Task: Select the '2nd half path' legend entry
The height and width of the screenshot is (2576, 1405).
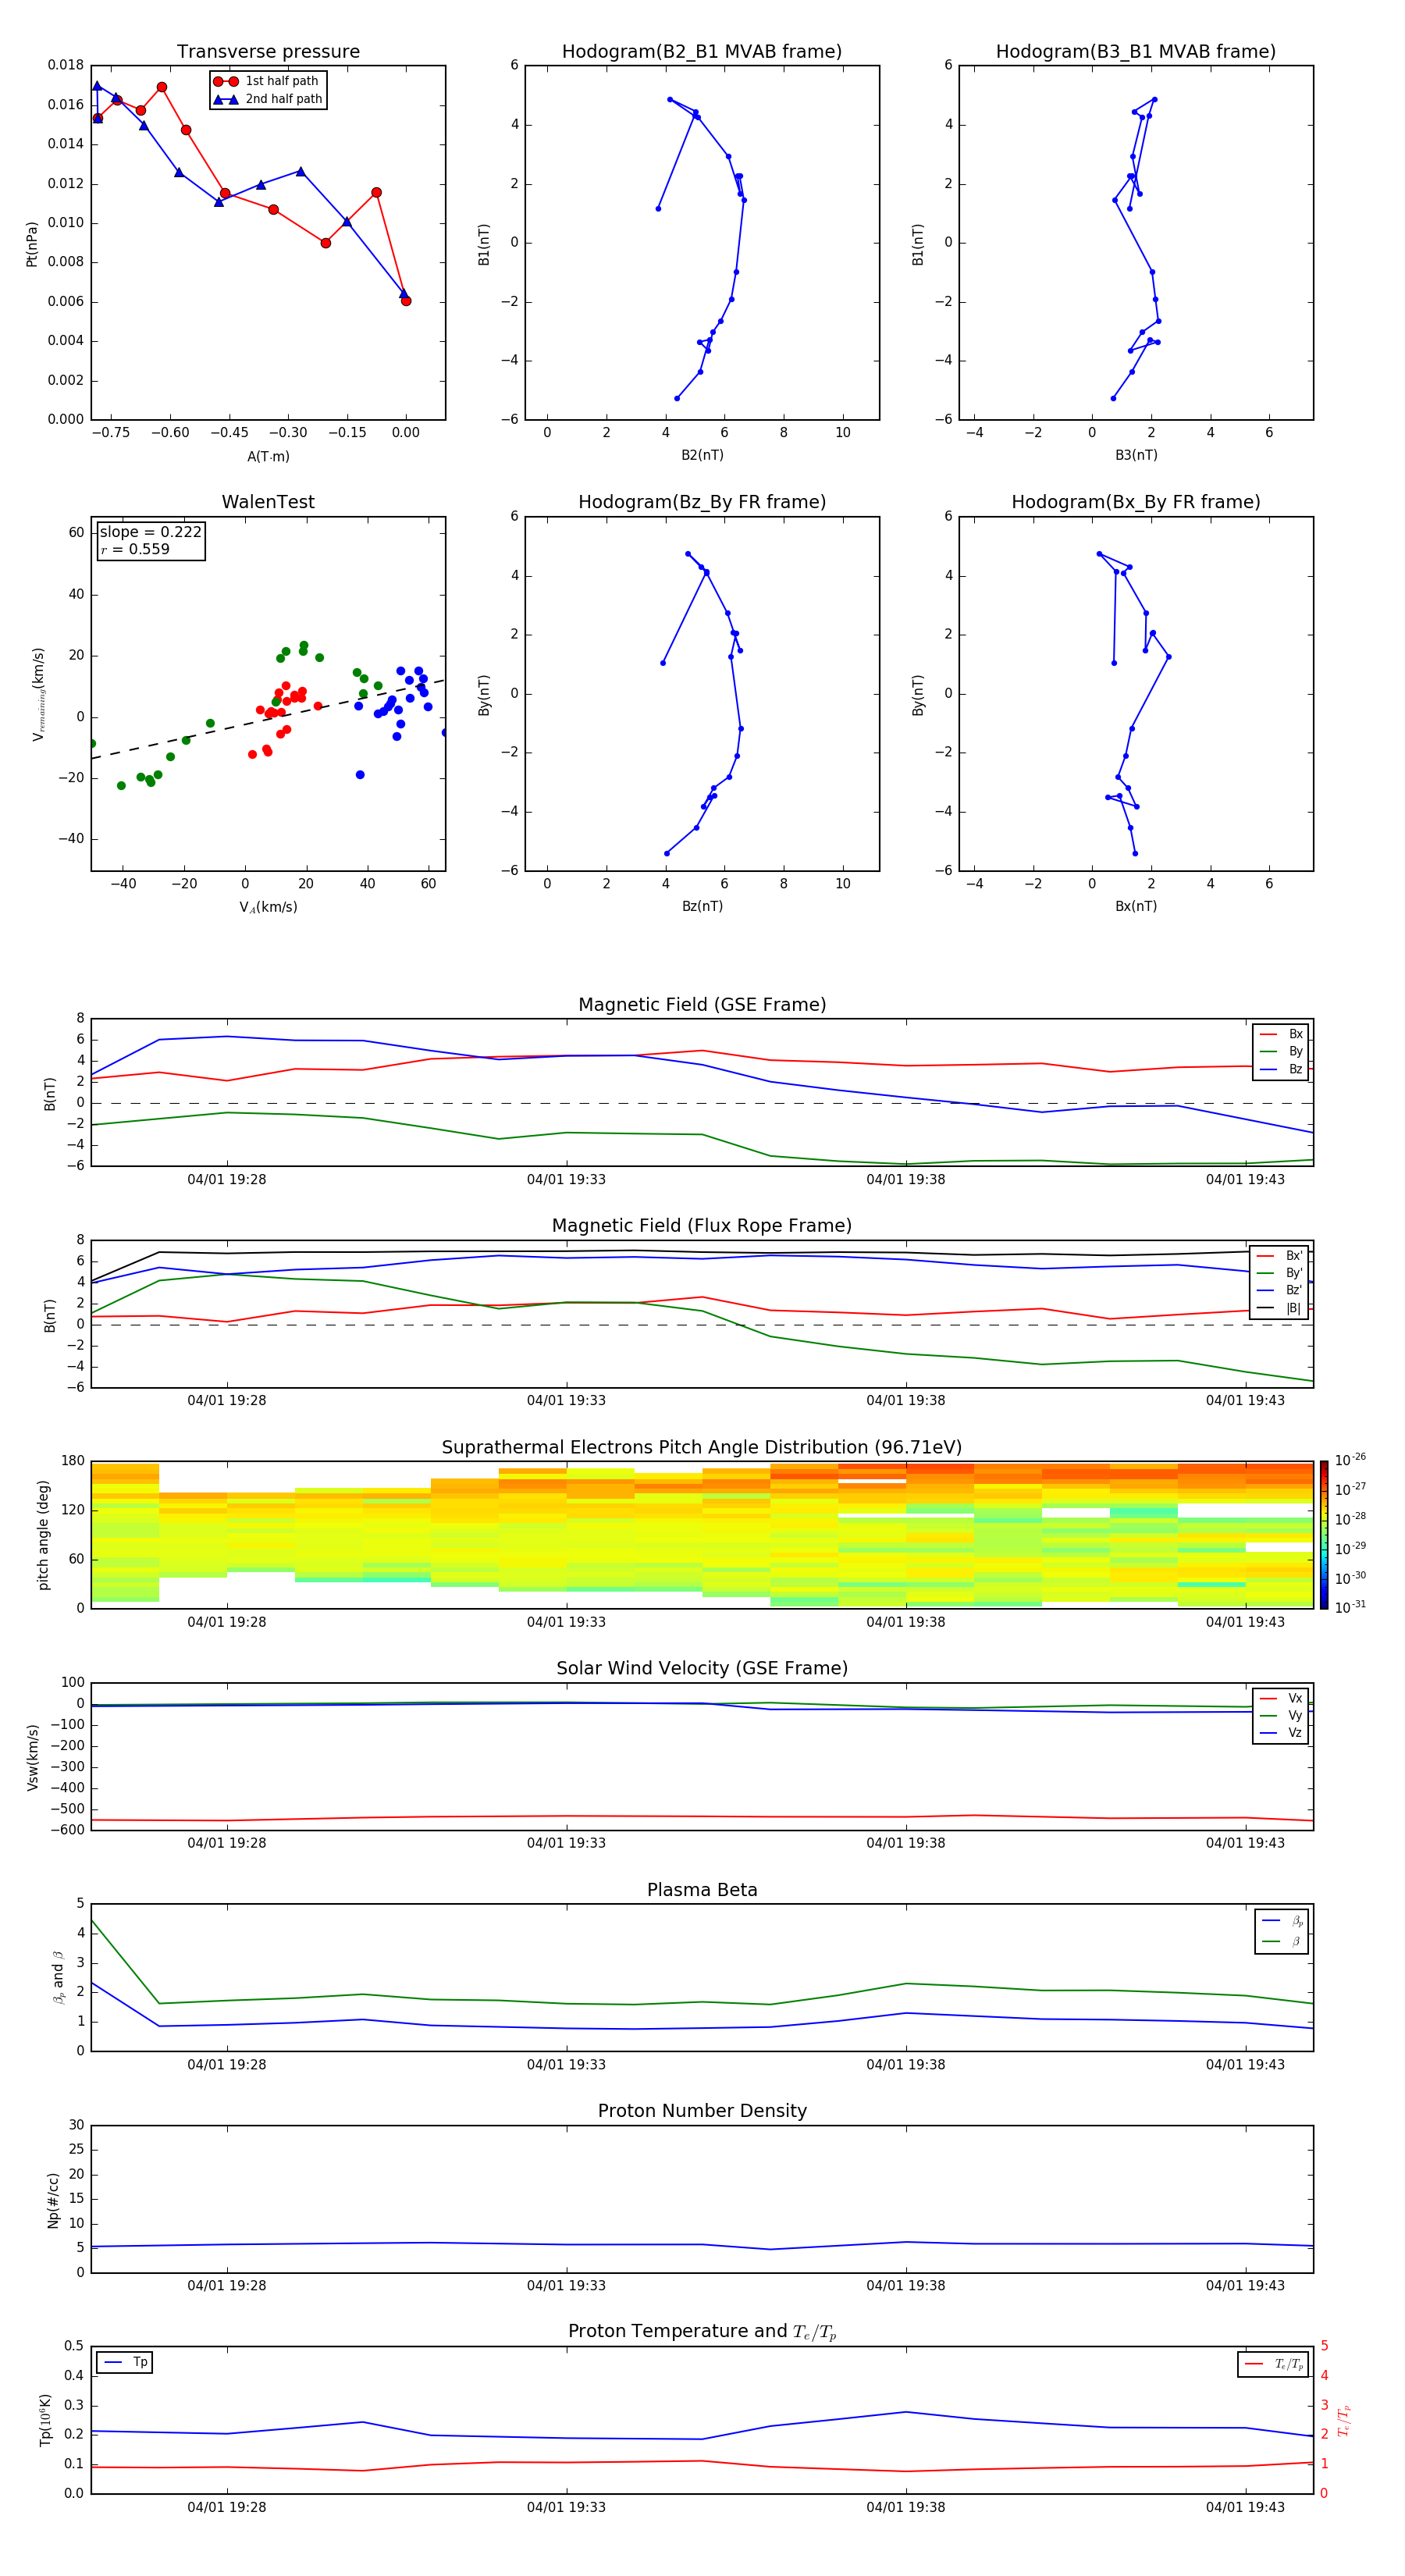Action: point(267,99)
